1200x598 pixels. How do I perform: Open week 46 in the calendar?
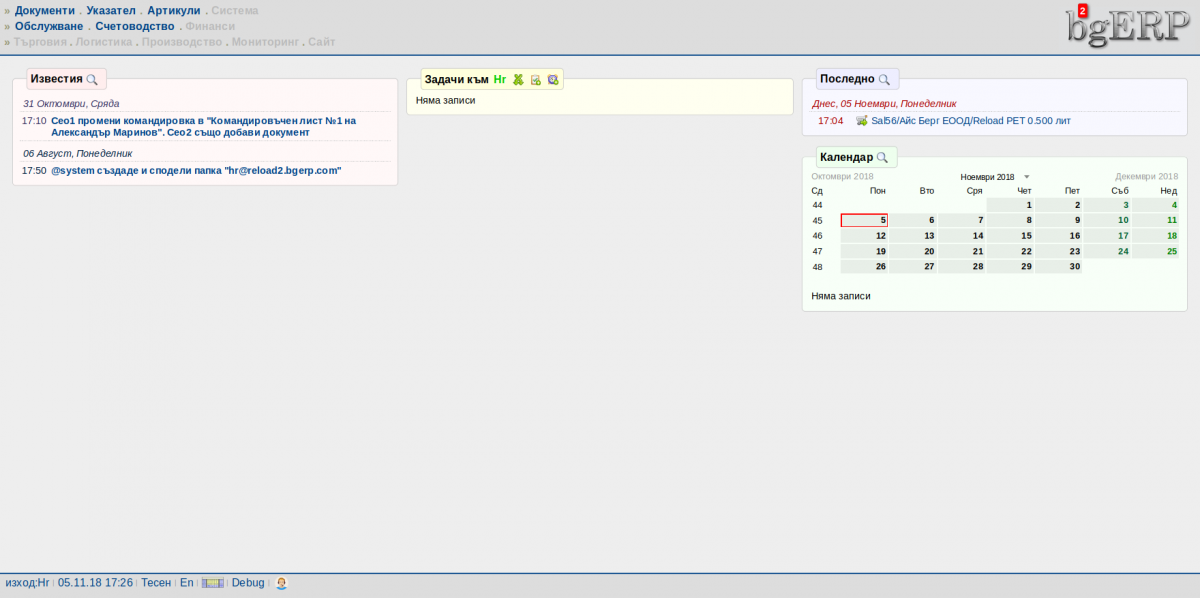click(x=818, y=236)
